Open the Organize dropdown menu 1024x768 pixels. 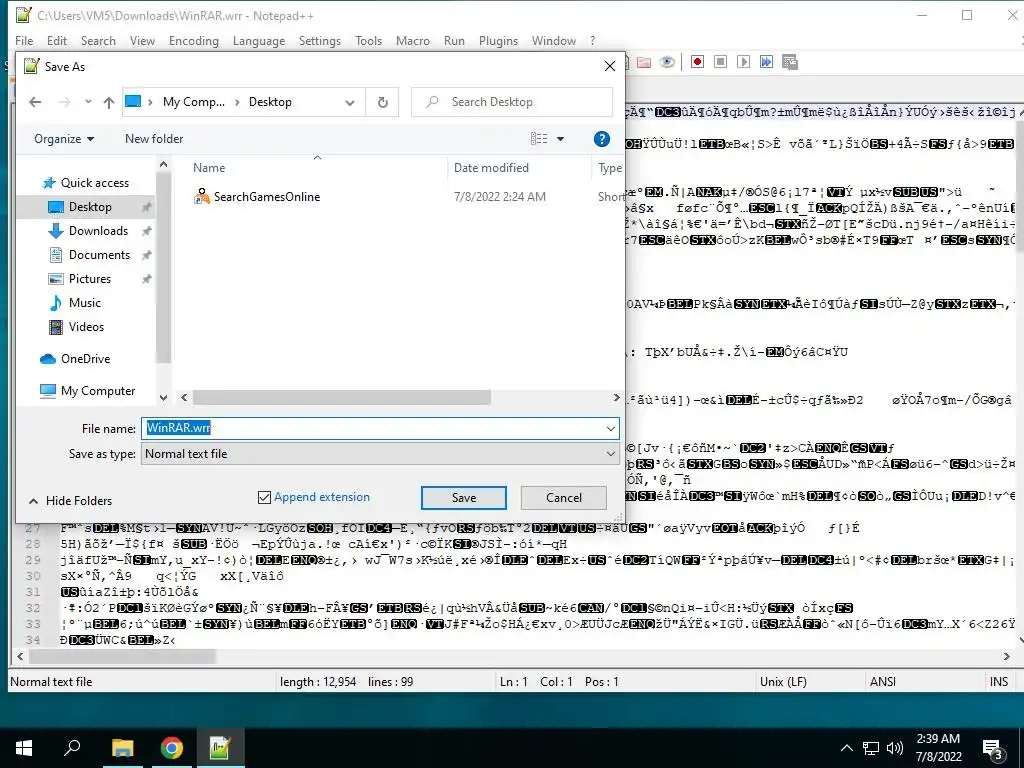point(64,138)
